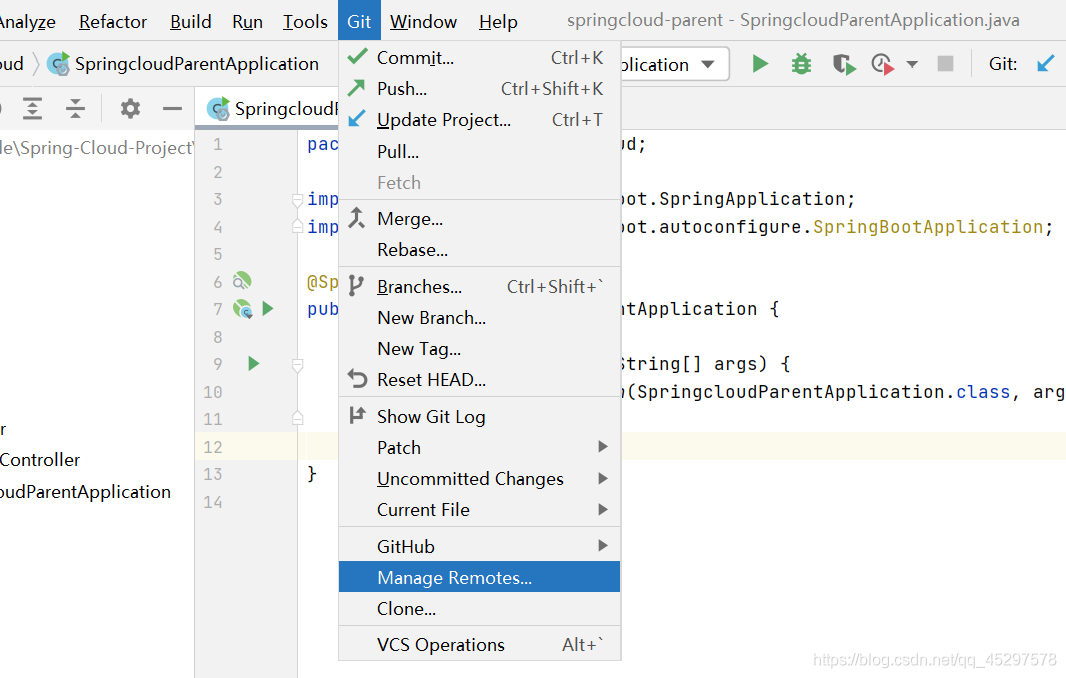Select Manage Remotes menu entry

(x=479, y=578)
